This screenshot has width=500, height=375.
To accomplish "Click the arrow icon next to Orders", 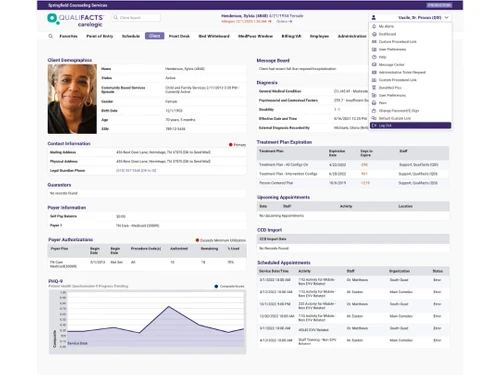I will [290, 21].
